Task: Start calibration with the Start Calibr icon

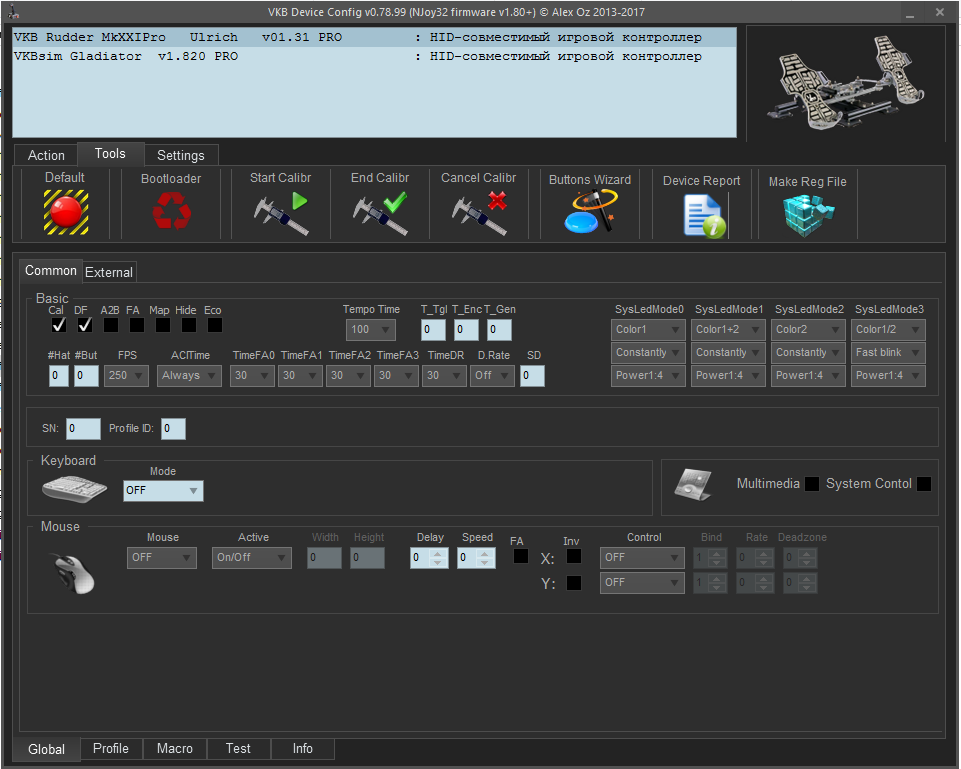Action: pos(281,213)
